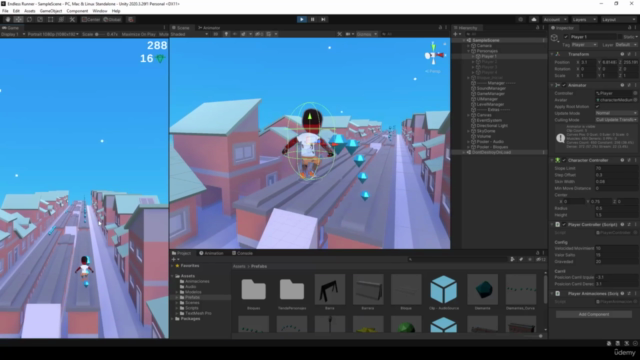
Task: Toggle Apply Root Motion checkbox
Action: [x=598, y=107]
